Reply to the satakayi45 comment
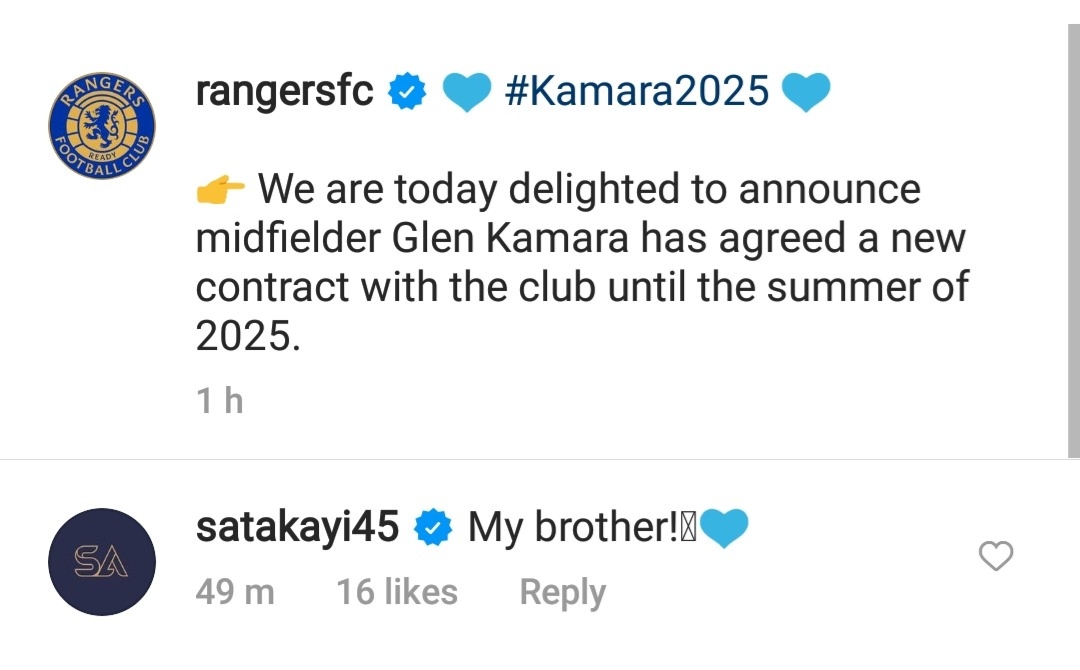The height and width of the screenshot is (670, 1080). coord(563,592)
